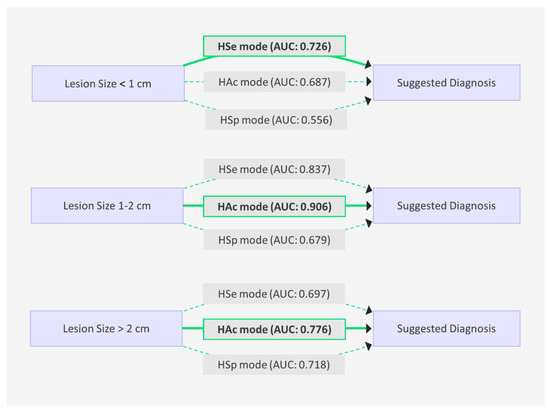This screenshot has height=412, width=550.
Task: Select the Lesion Size > 2 cm box
Action: pos(106,329)
